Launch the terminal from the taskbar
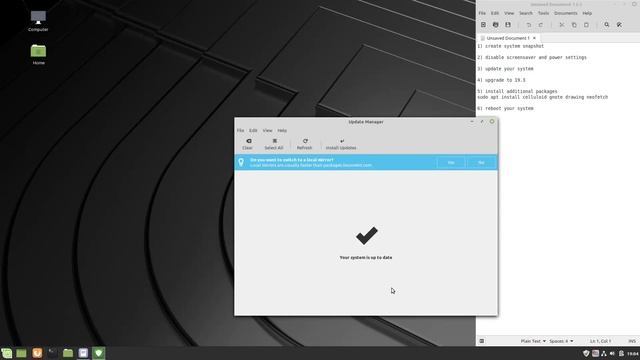The image size is (640, 360). 52,353
